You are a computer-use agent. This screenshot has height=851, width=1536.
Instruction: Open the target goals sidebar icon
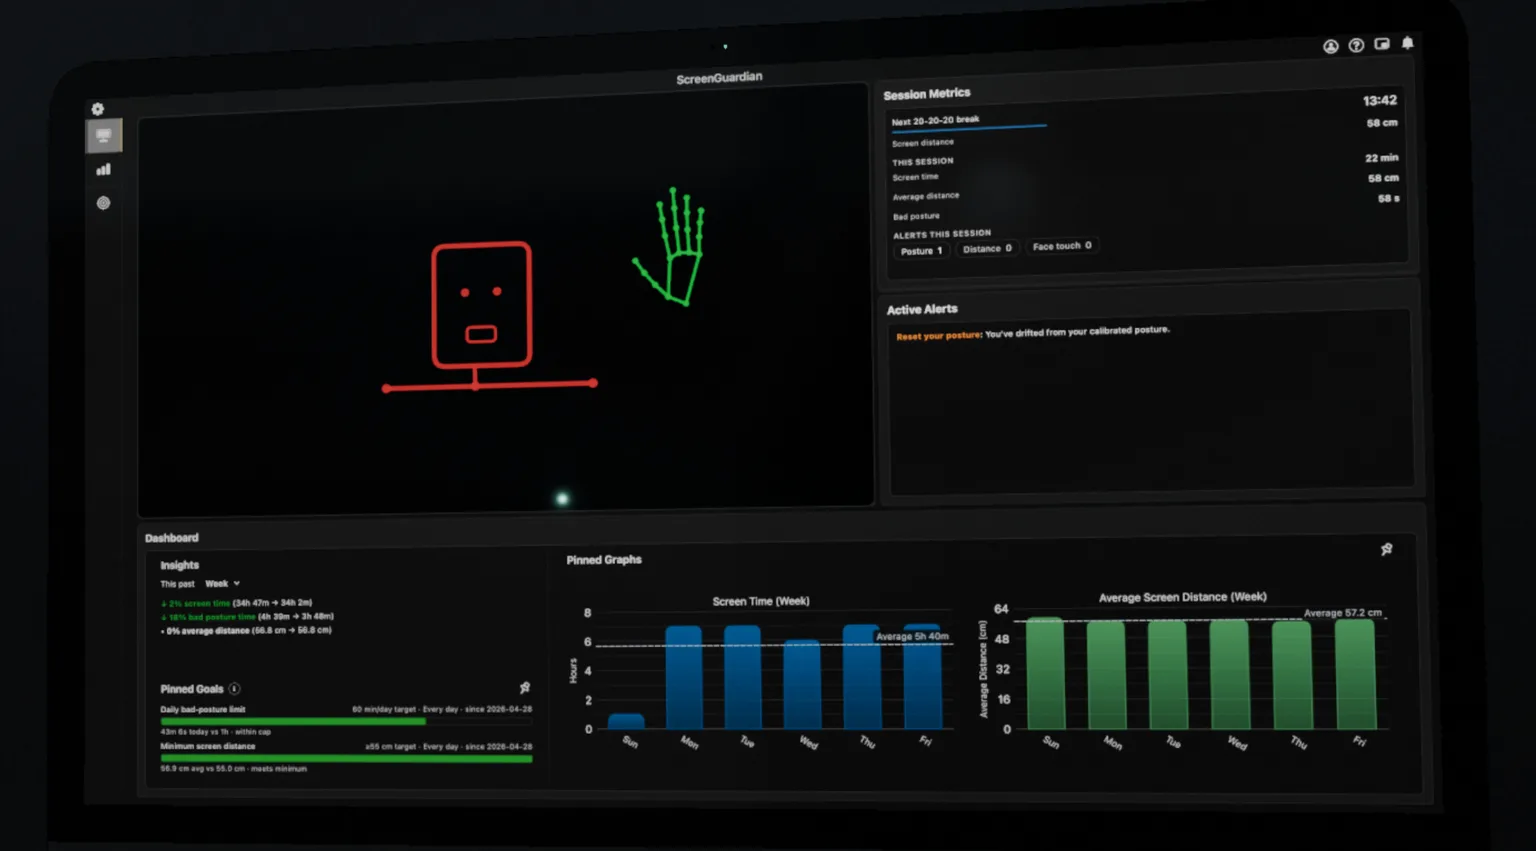(103, 203)
